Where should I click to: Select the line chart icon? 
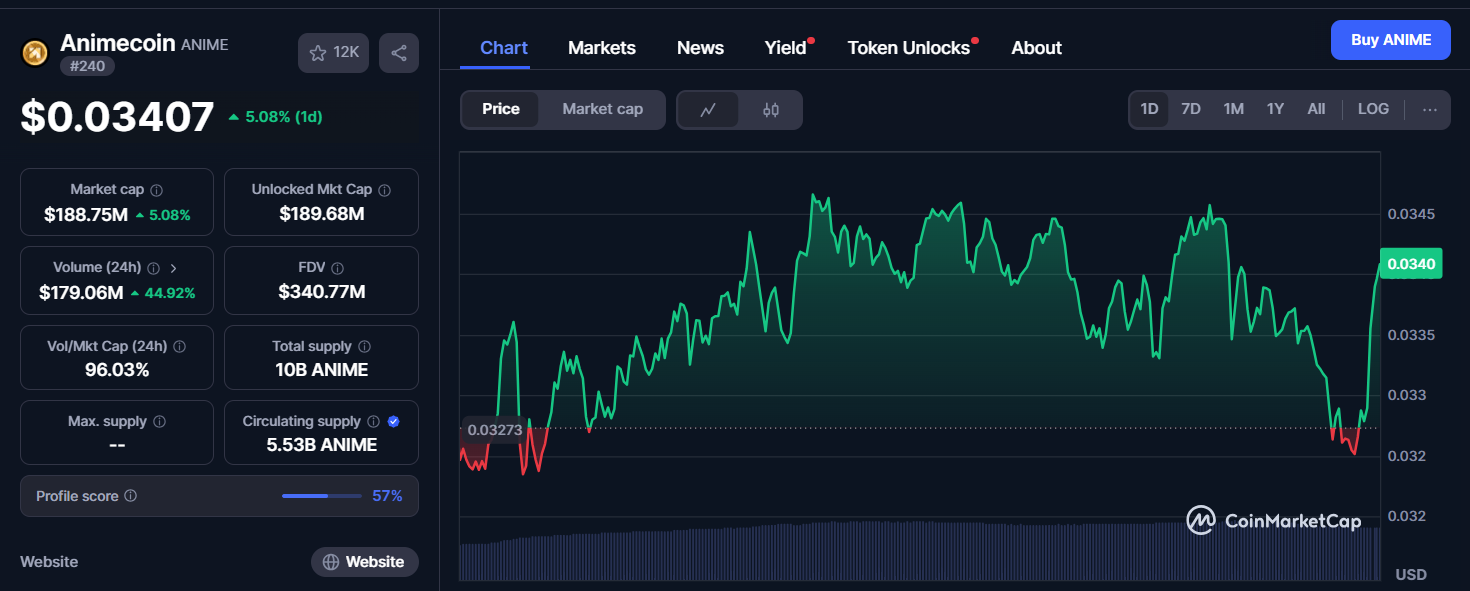pyautogui.click(x=708, y=110)
